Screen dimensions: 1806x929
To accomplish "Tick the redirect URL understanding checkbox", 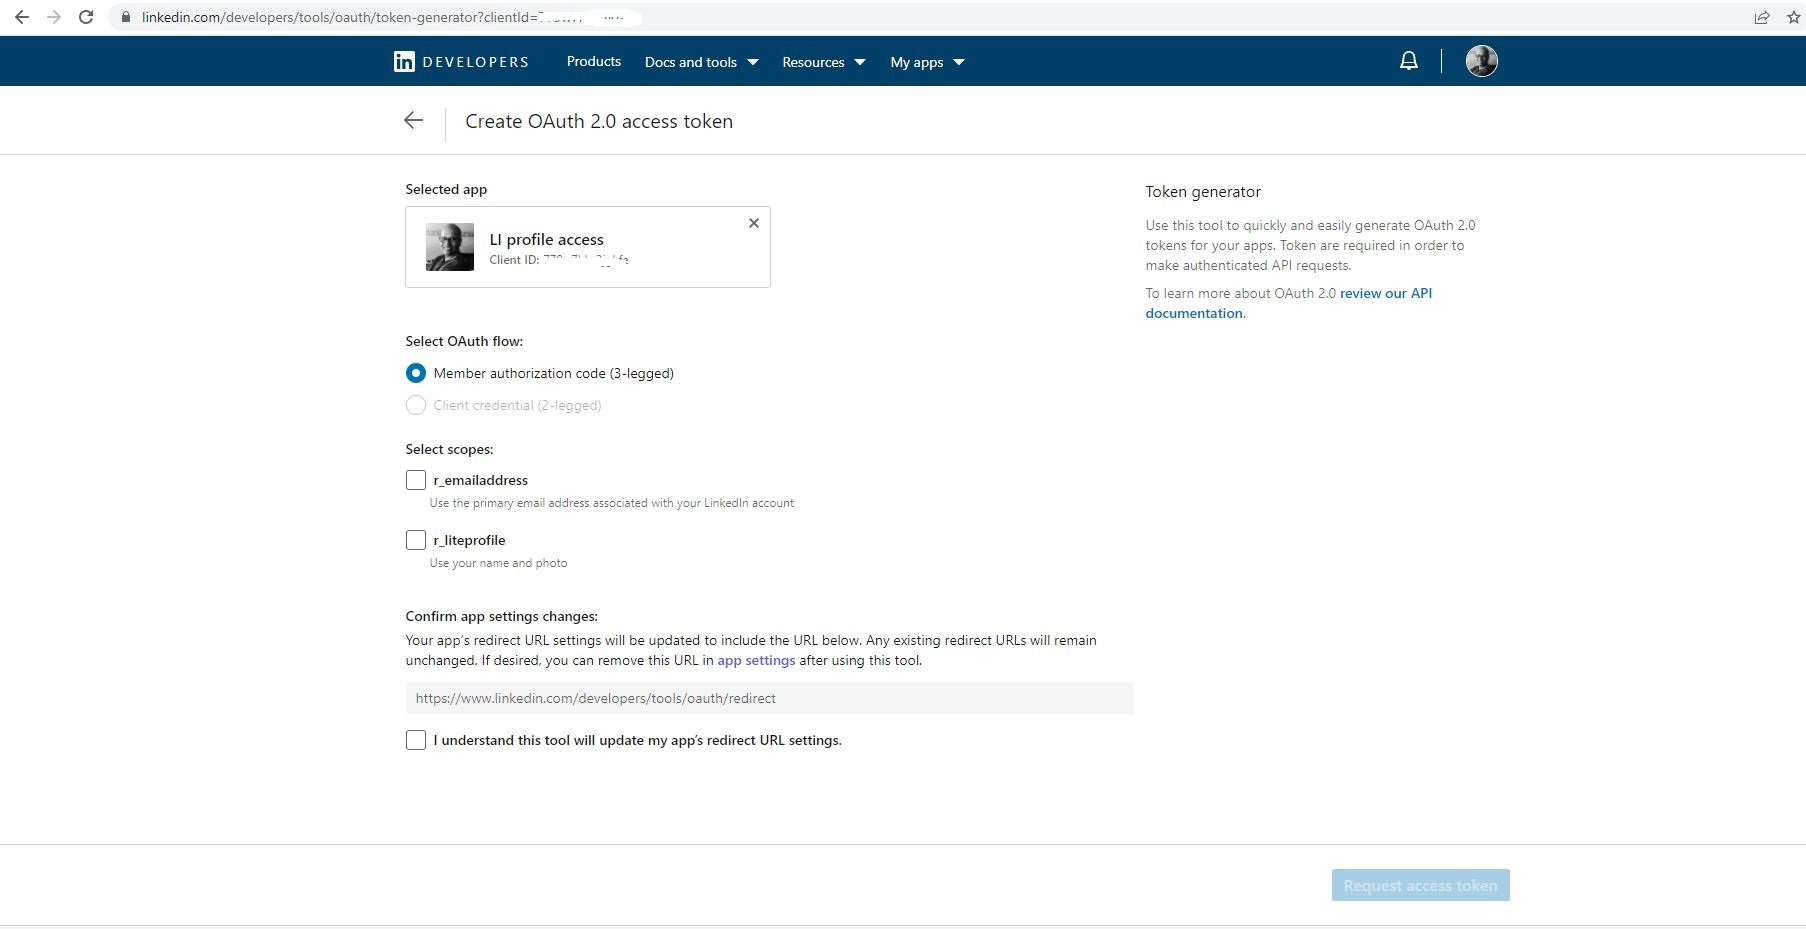I will [416, 740].
